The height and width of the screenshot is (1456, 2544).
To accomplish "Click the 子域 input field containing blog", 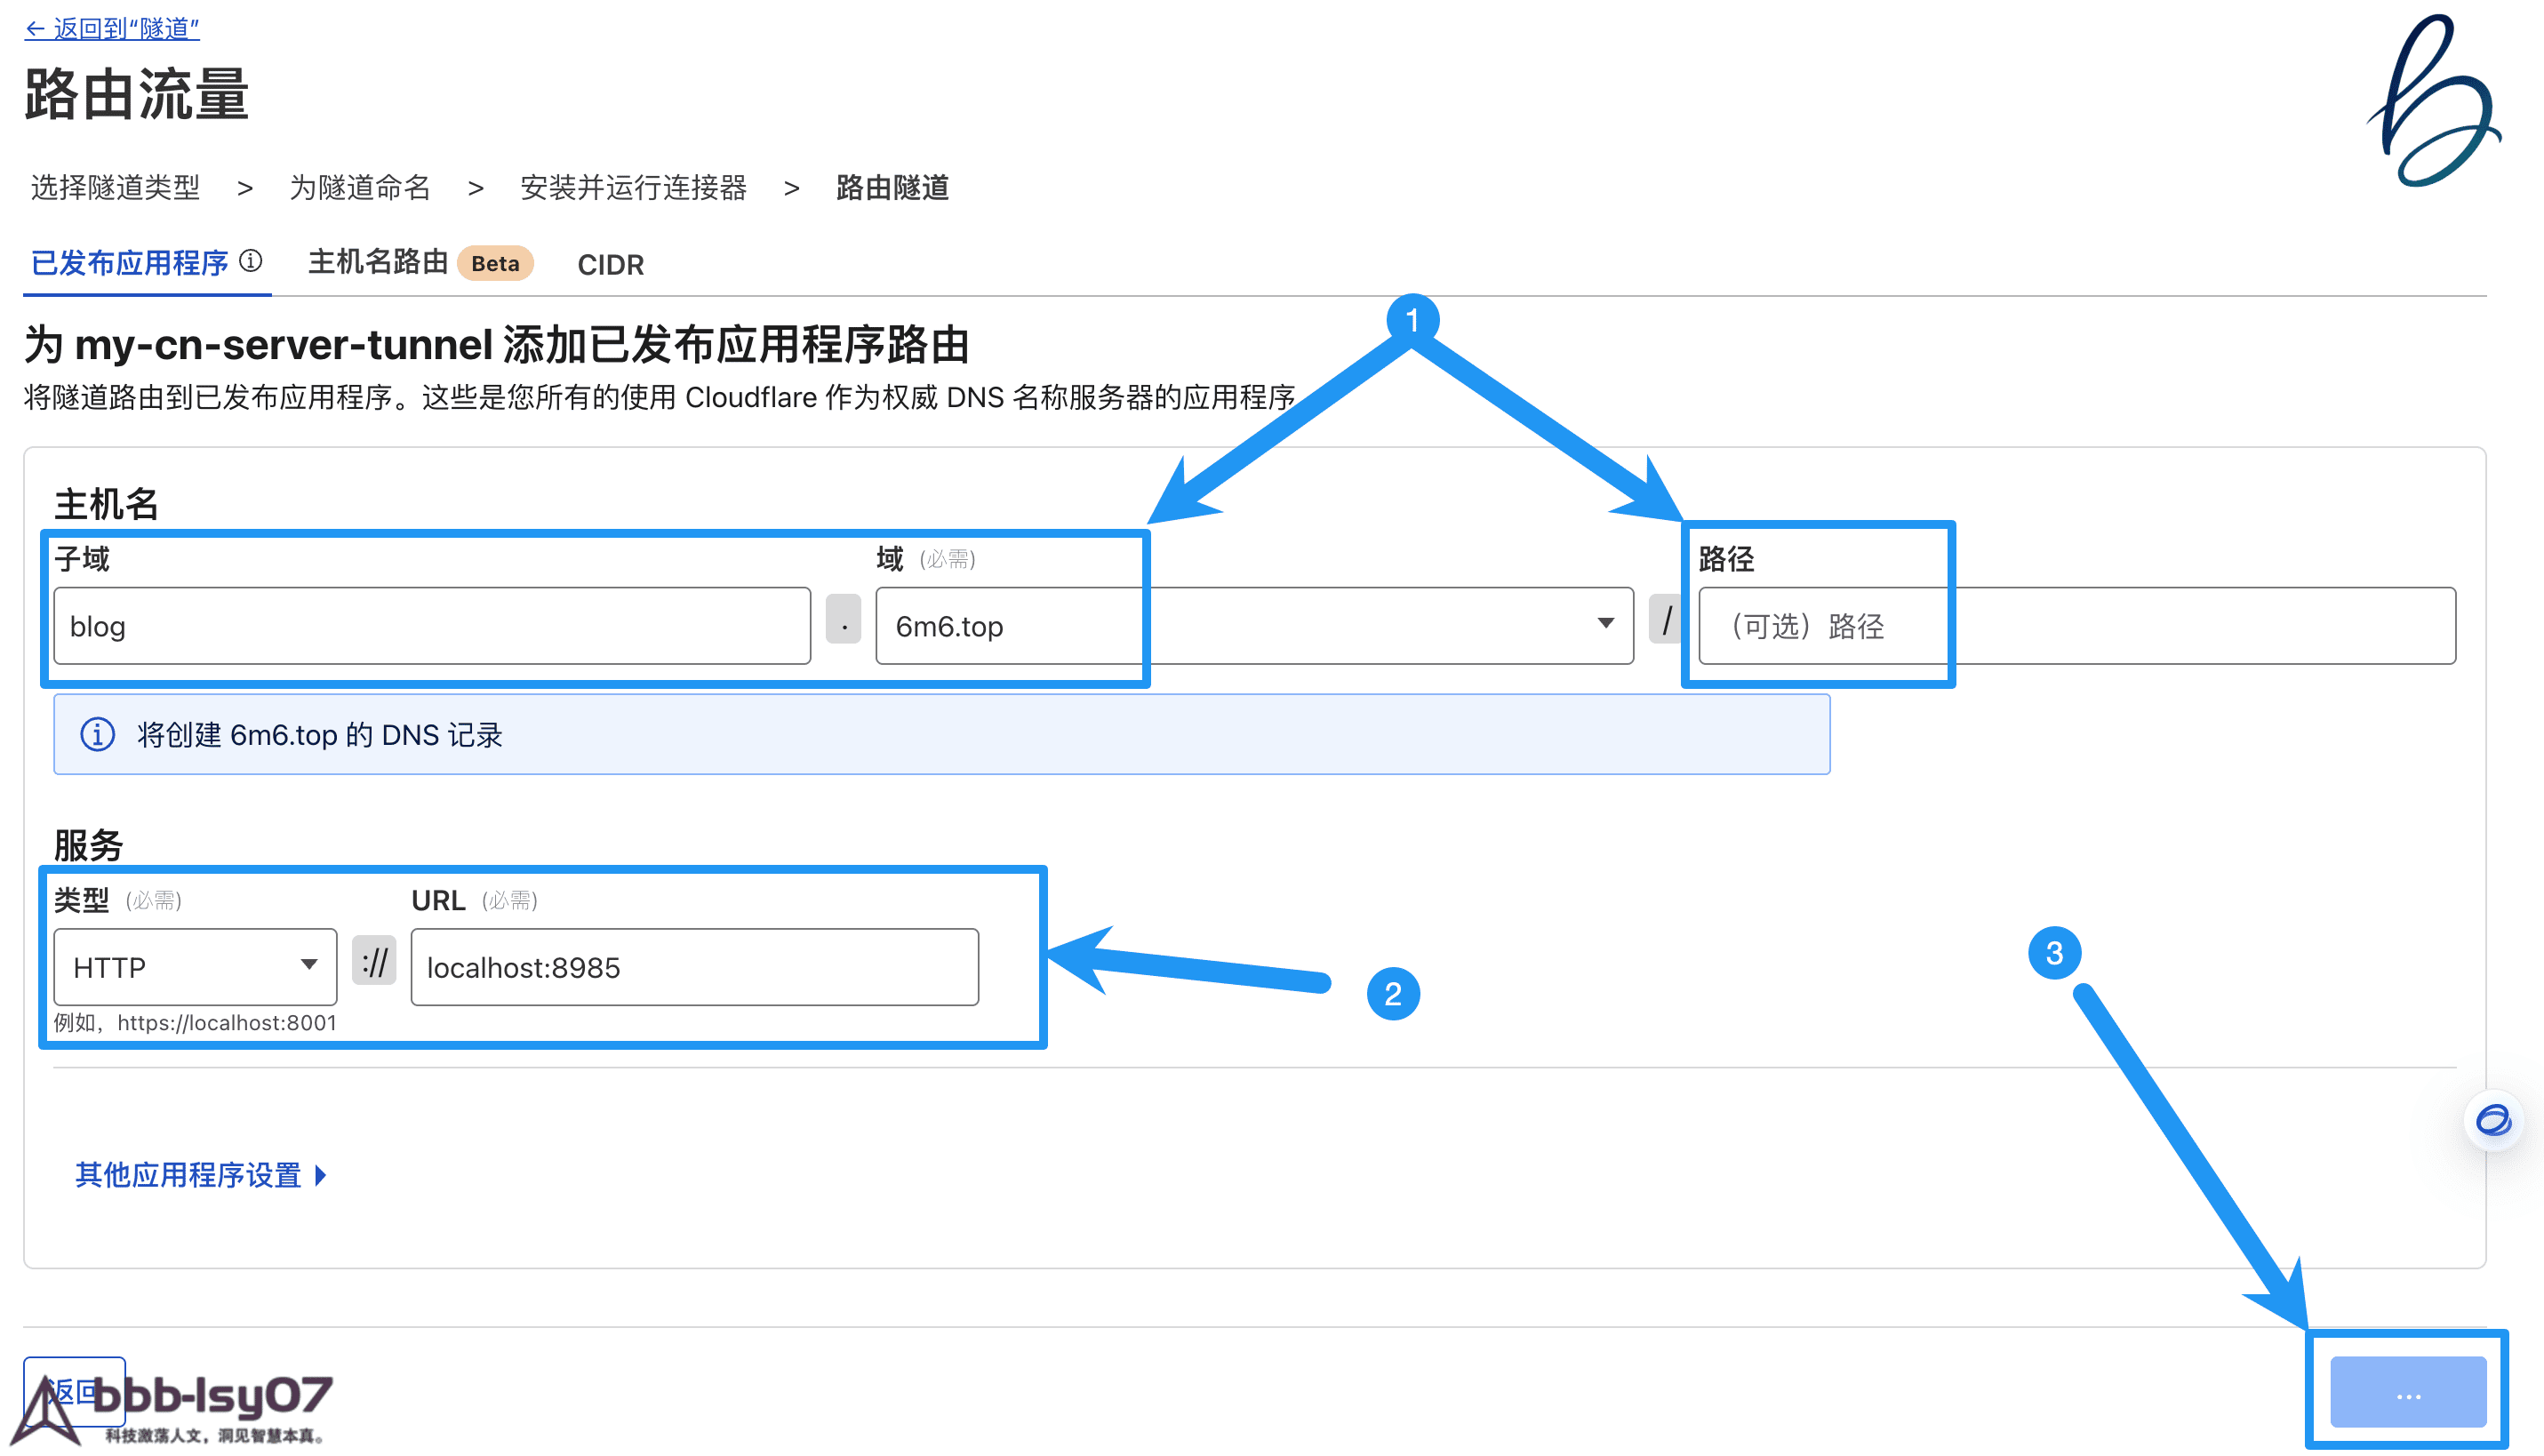I will tap(432, 626).
